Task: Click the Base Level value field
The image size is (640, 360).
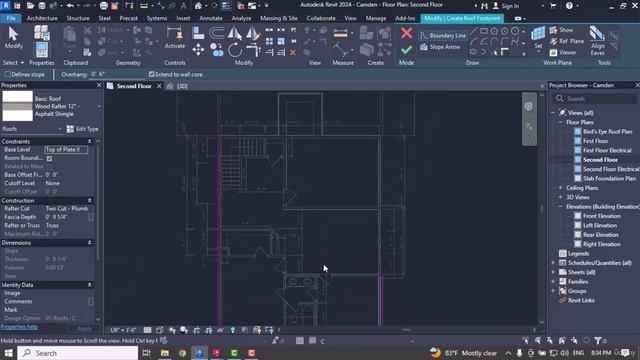Action: point(66,150)
